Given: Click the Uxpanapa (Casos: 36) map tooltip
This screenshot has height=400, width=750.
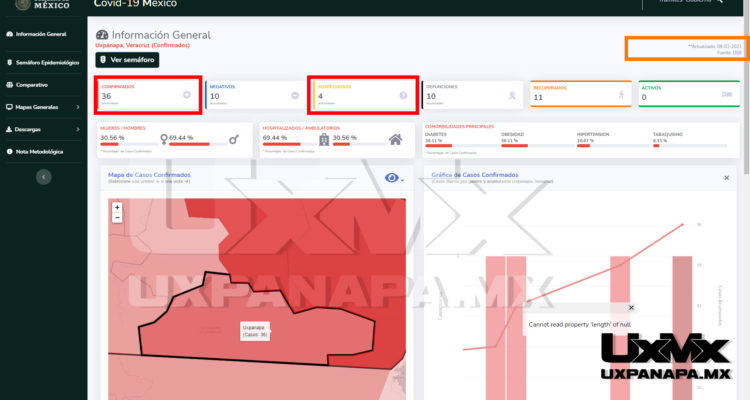Looking at the screenshot, I should click(255, 331).
